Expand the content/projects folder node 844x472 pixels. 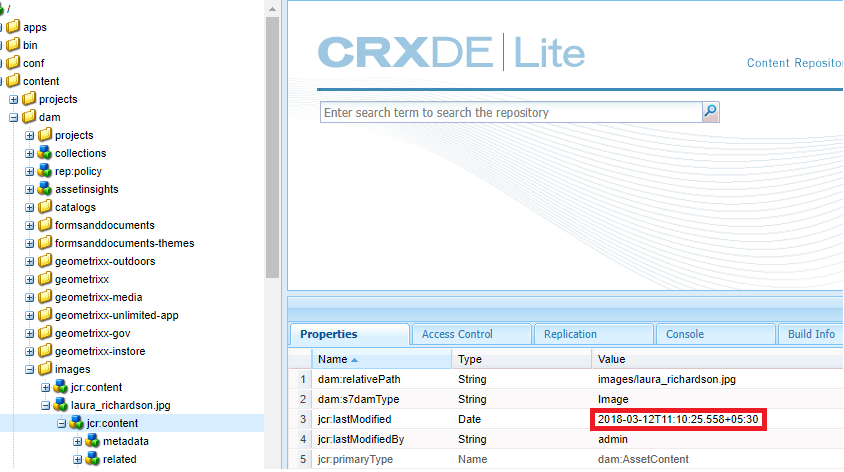tap(13, 100)
